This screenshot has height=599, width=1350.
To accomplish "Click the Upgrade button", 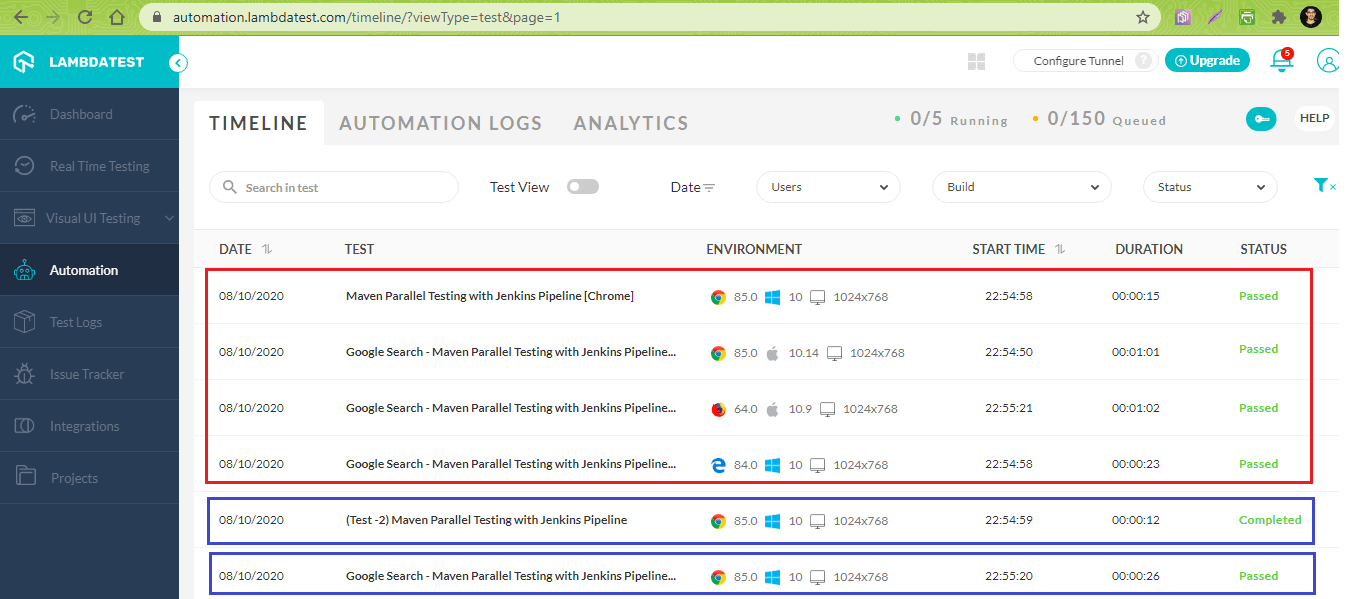I will [1207, 61].
